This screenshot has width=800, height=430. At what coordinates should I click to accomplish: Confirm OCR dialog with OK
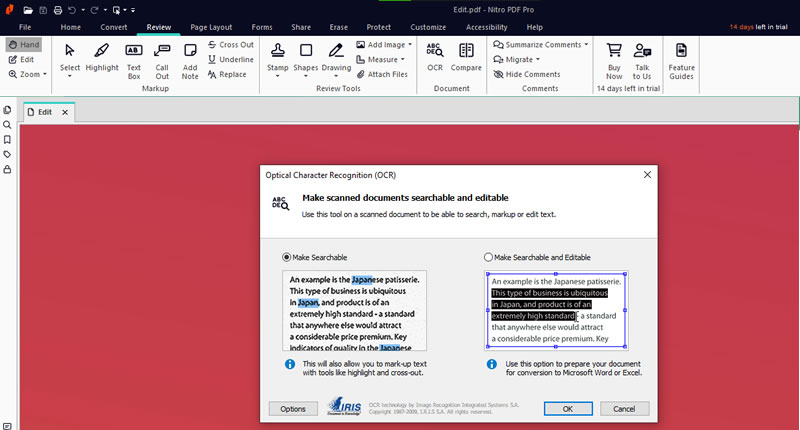coord(568,409)
